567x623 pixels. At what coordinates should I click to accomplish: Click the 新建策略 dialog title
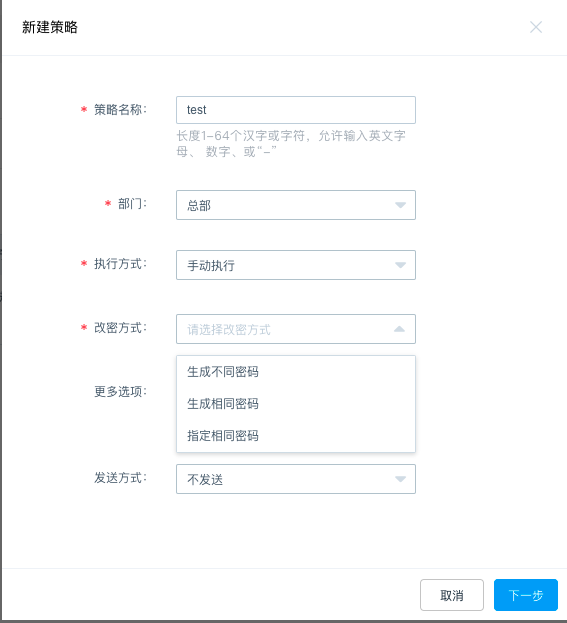coord(50,27)
